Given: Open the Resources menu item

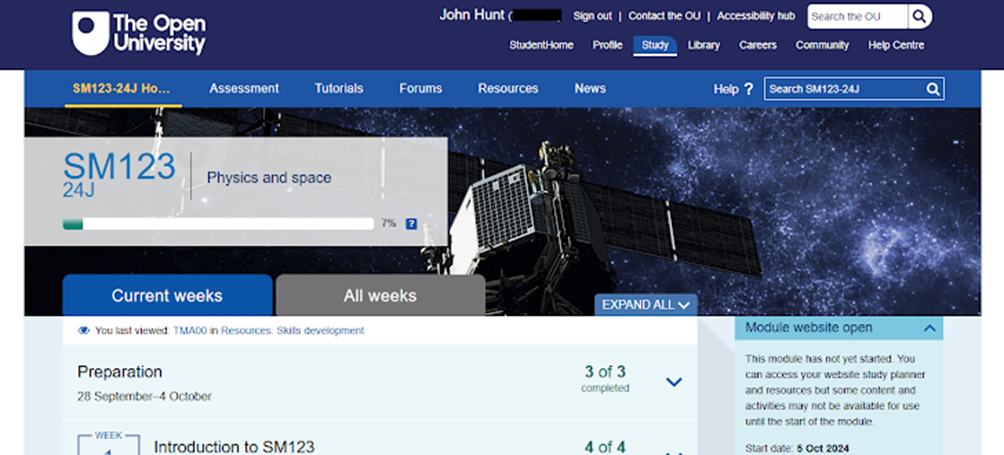Looking at the screenshot, I should [508, 88].
